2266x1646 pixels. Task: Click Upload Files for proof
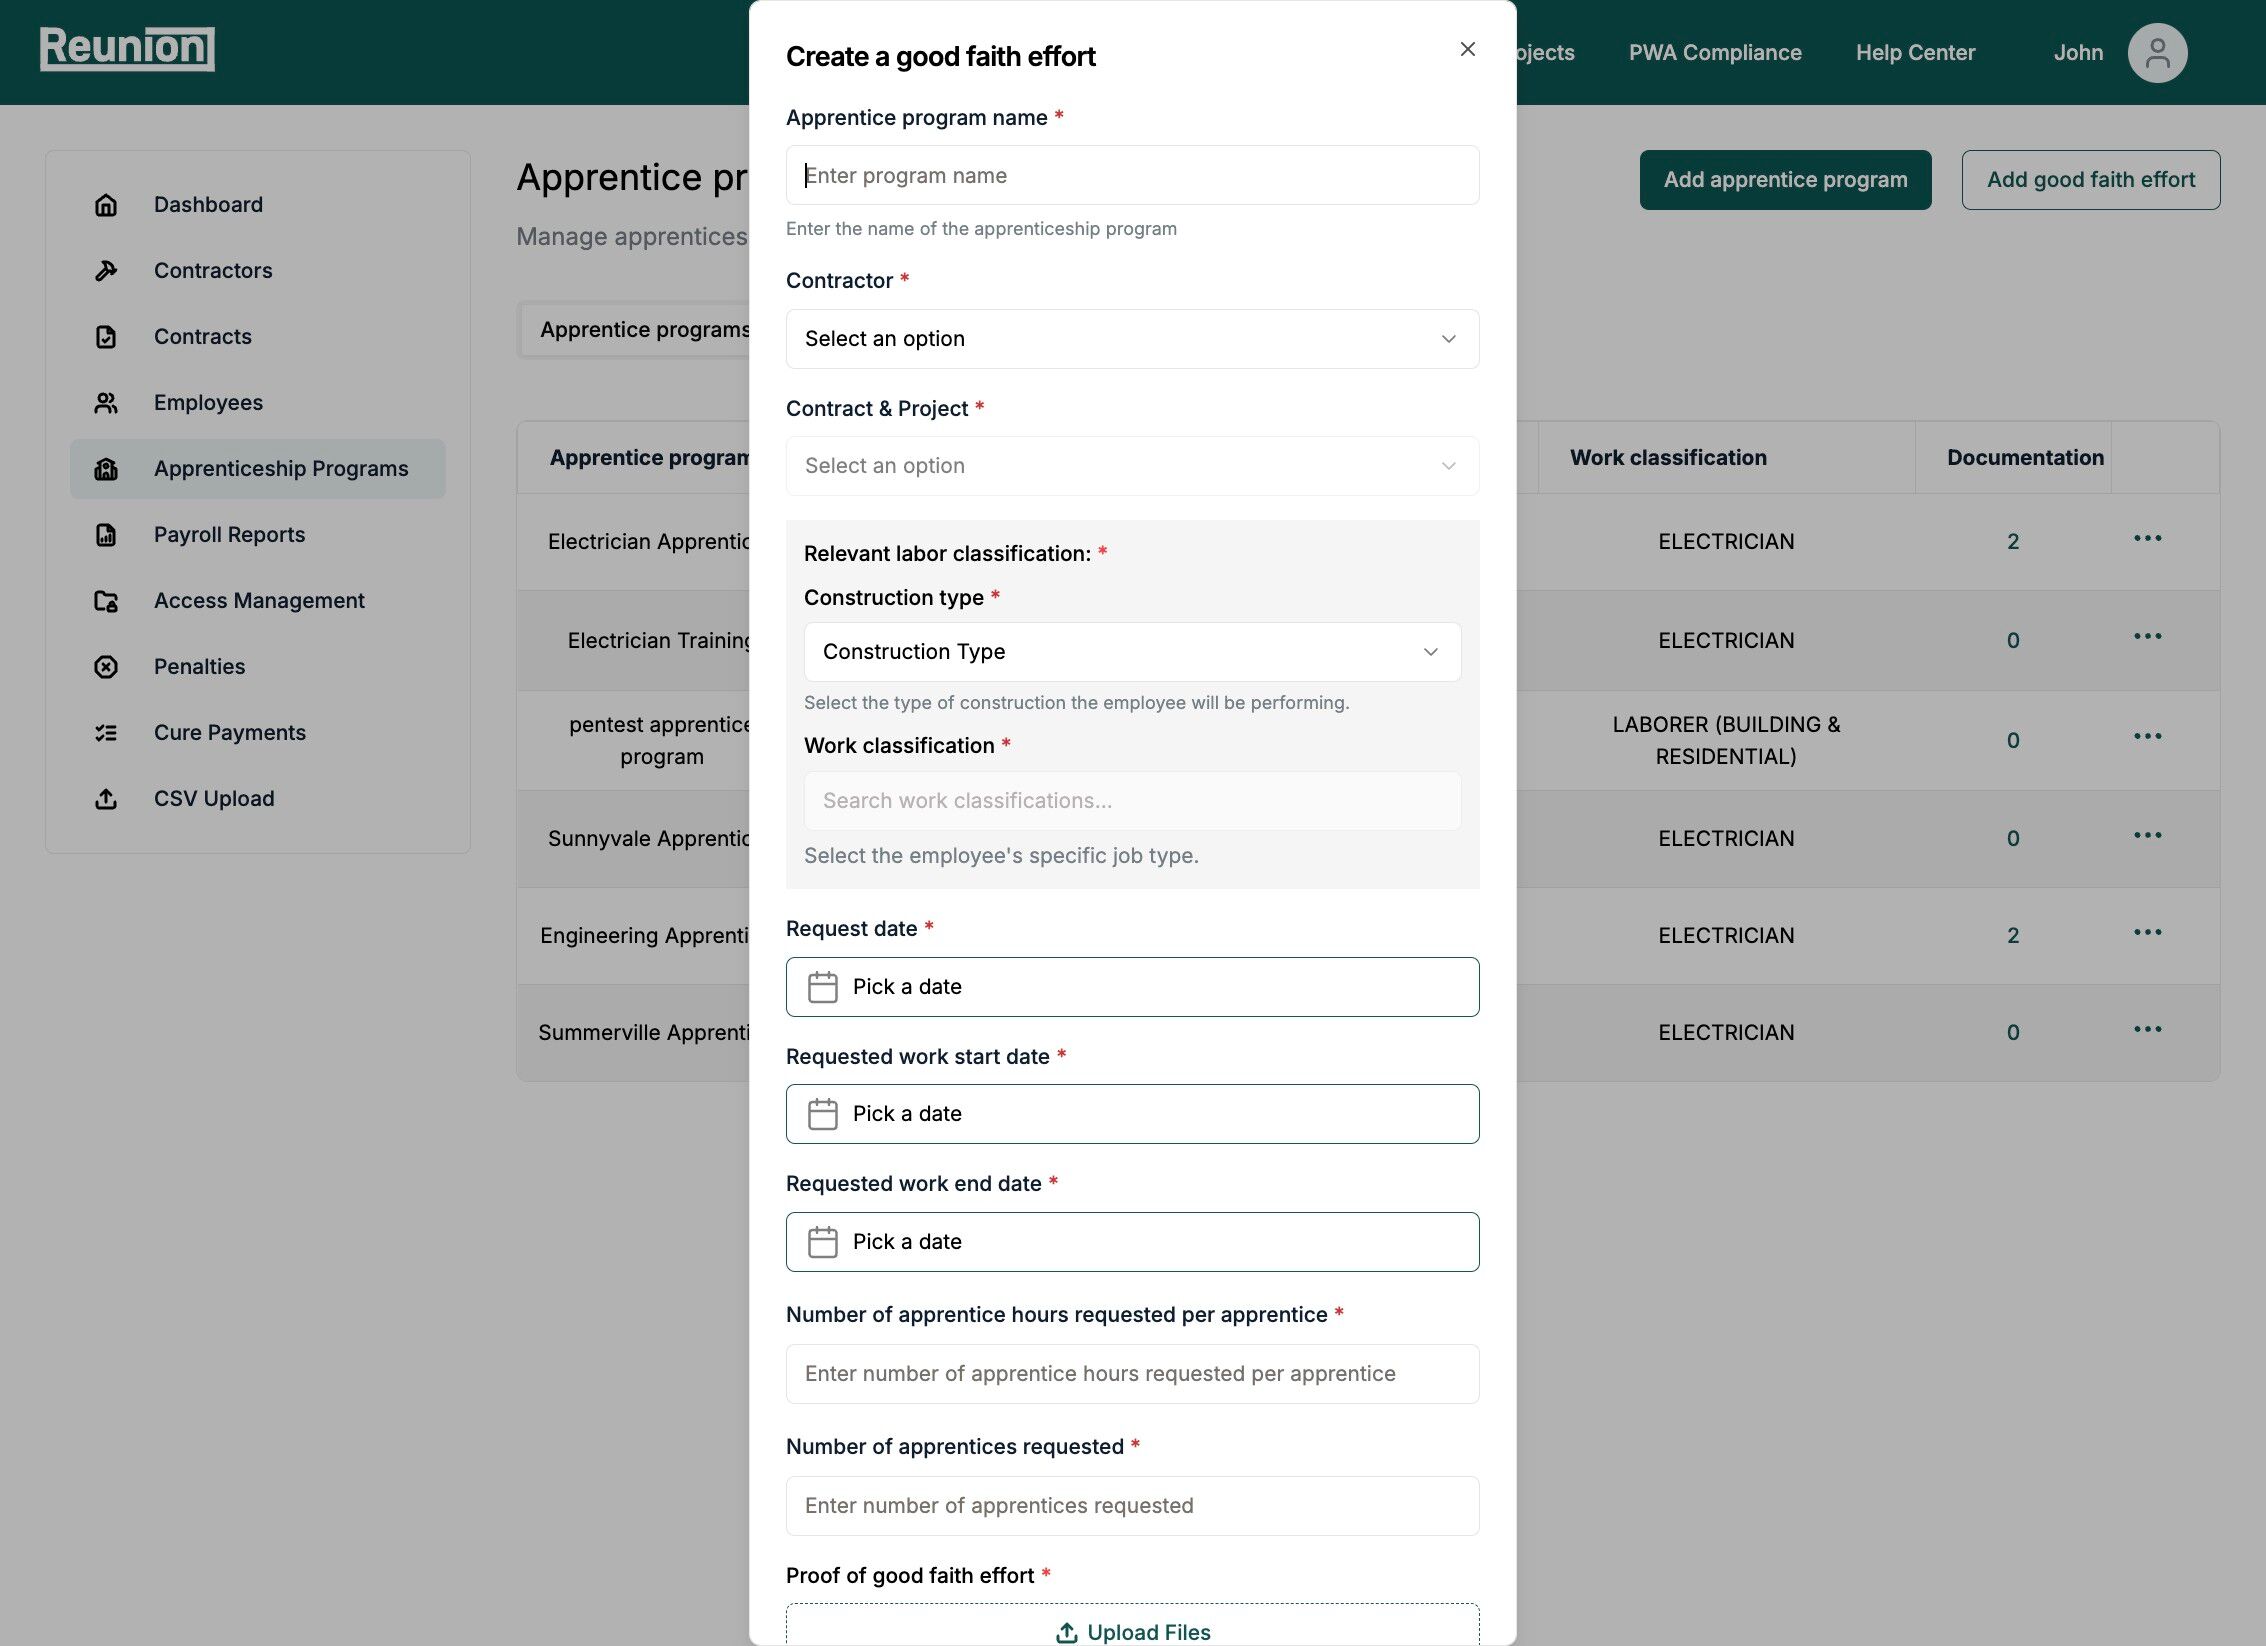pyautogui.click(x=1132, y=1631)
